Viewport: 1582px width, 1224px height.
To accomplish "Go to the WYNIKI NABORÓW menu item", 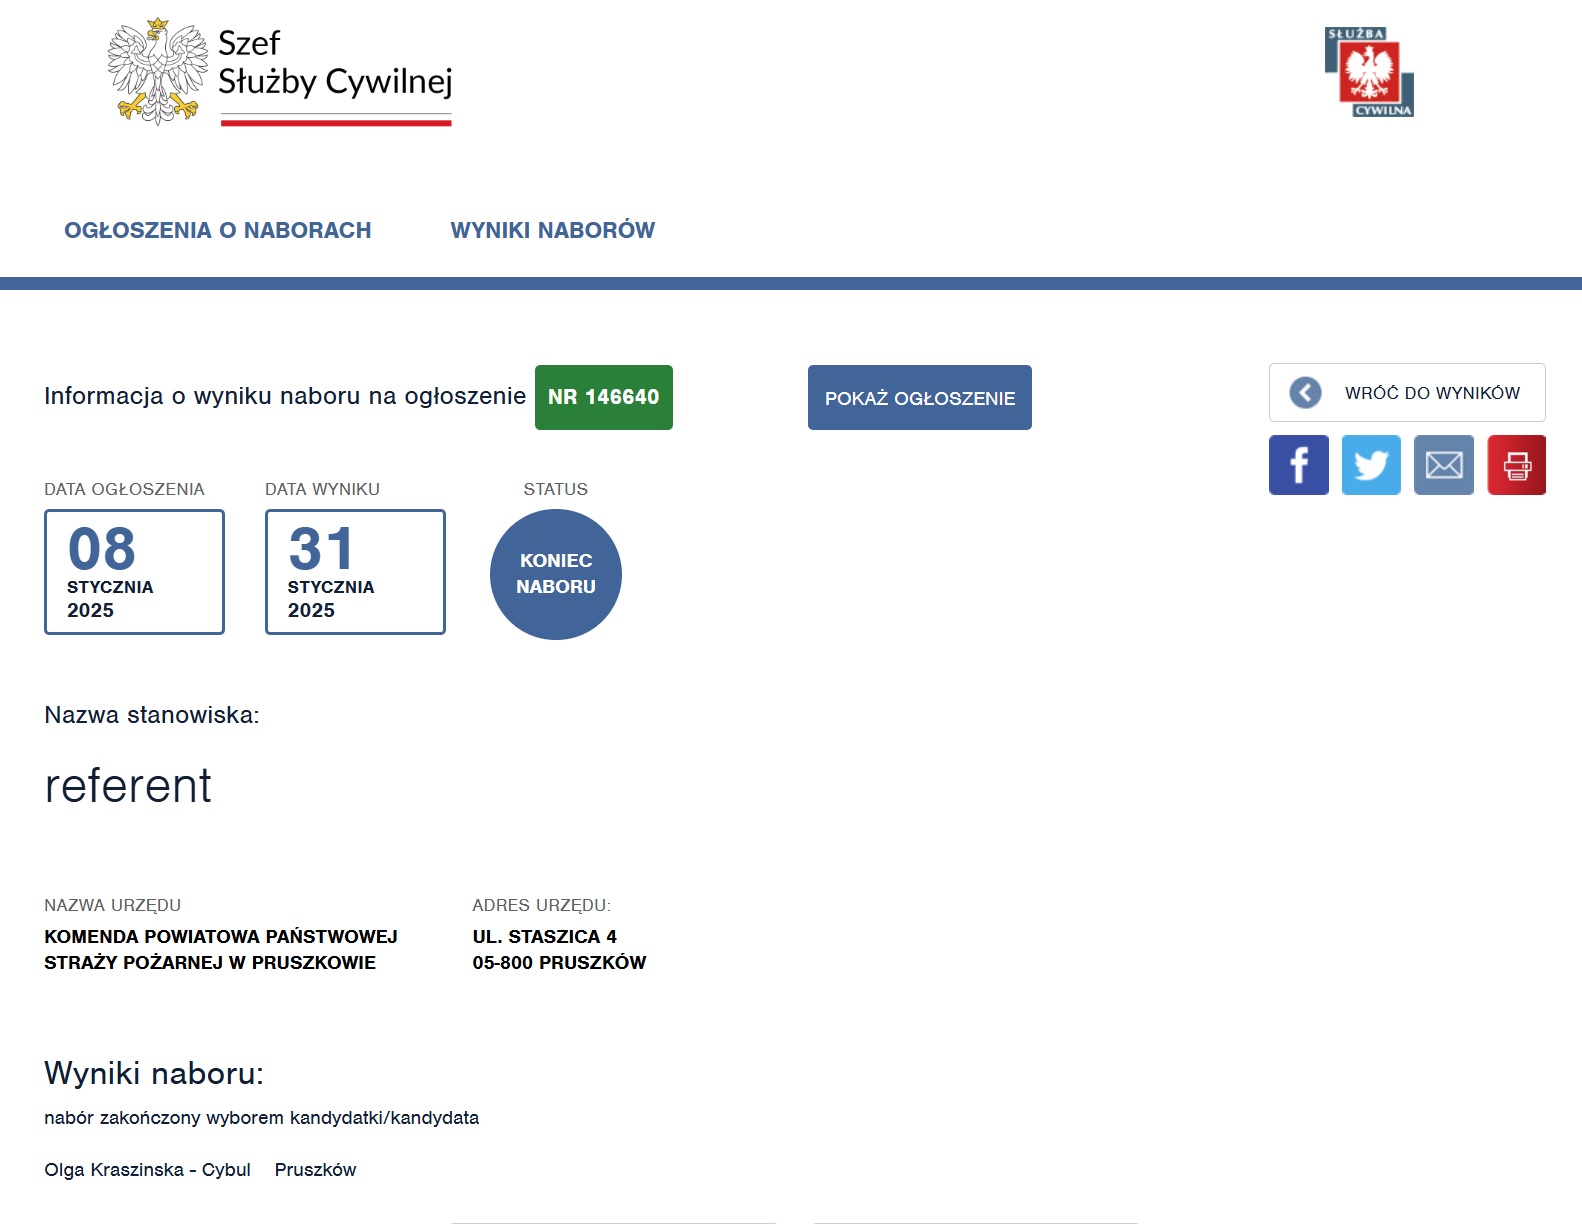I will pyautogui.click(x=552, y=230).
